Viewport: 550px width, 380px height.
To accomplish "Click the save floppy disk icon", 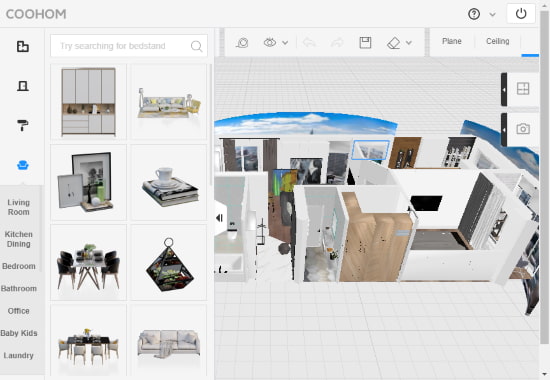I will click(x=365, y=42).
